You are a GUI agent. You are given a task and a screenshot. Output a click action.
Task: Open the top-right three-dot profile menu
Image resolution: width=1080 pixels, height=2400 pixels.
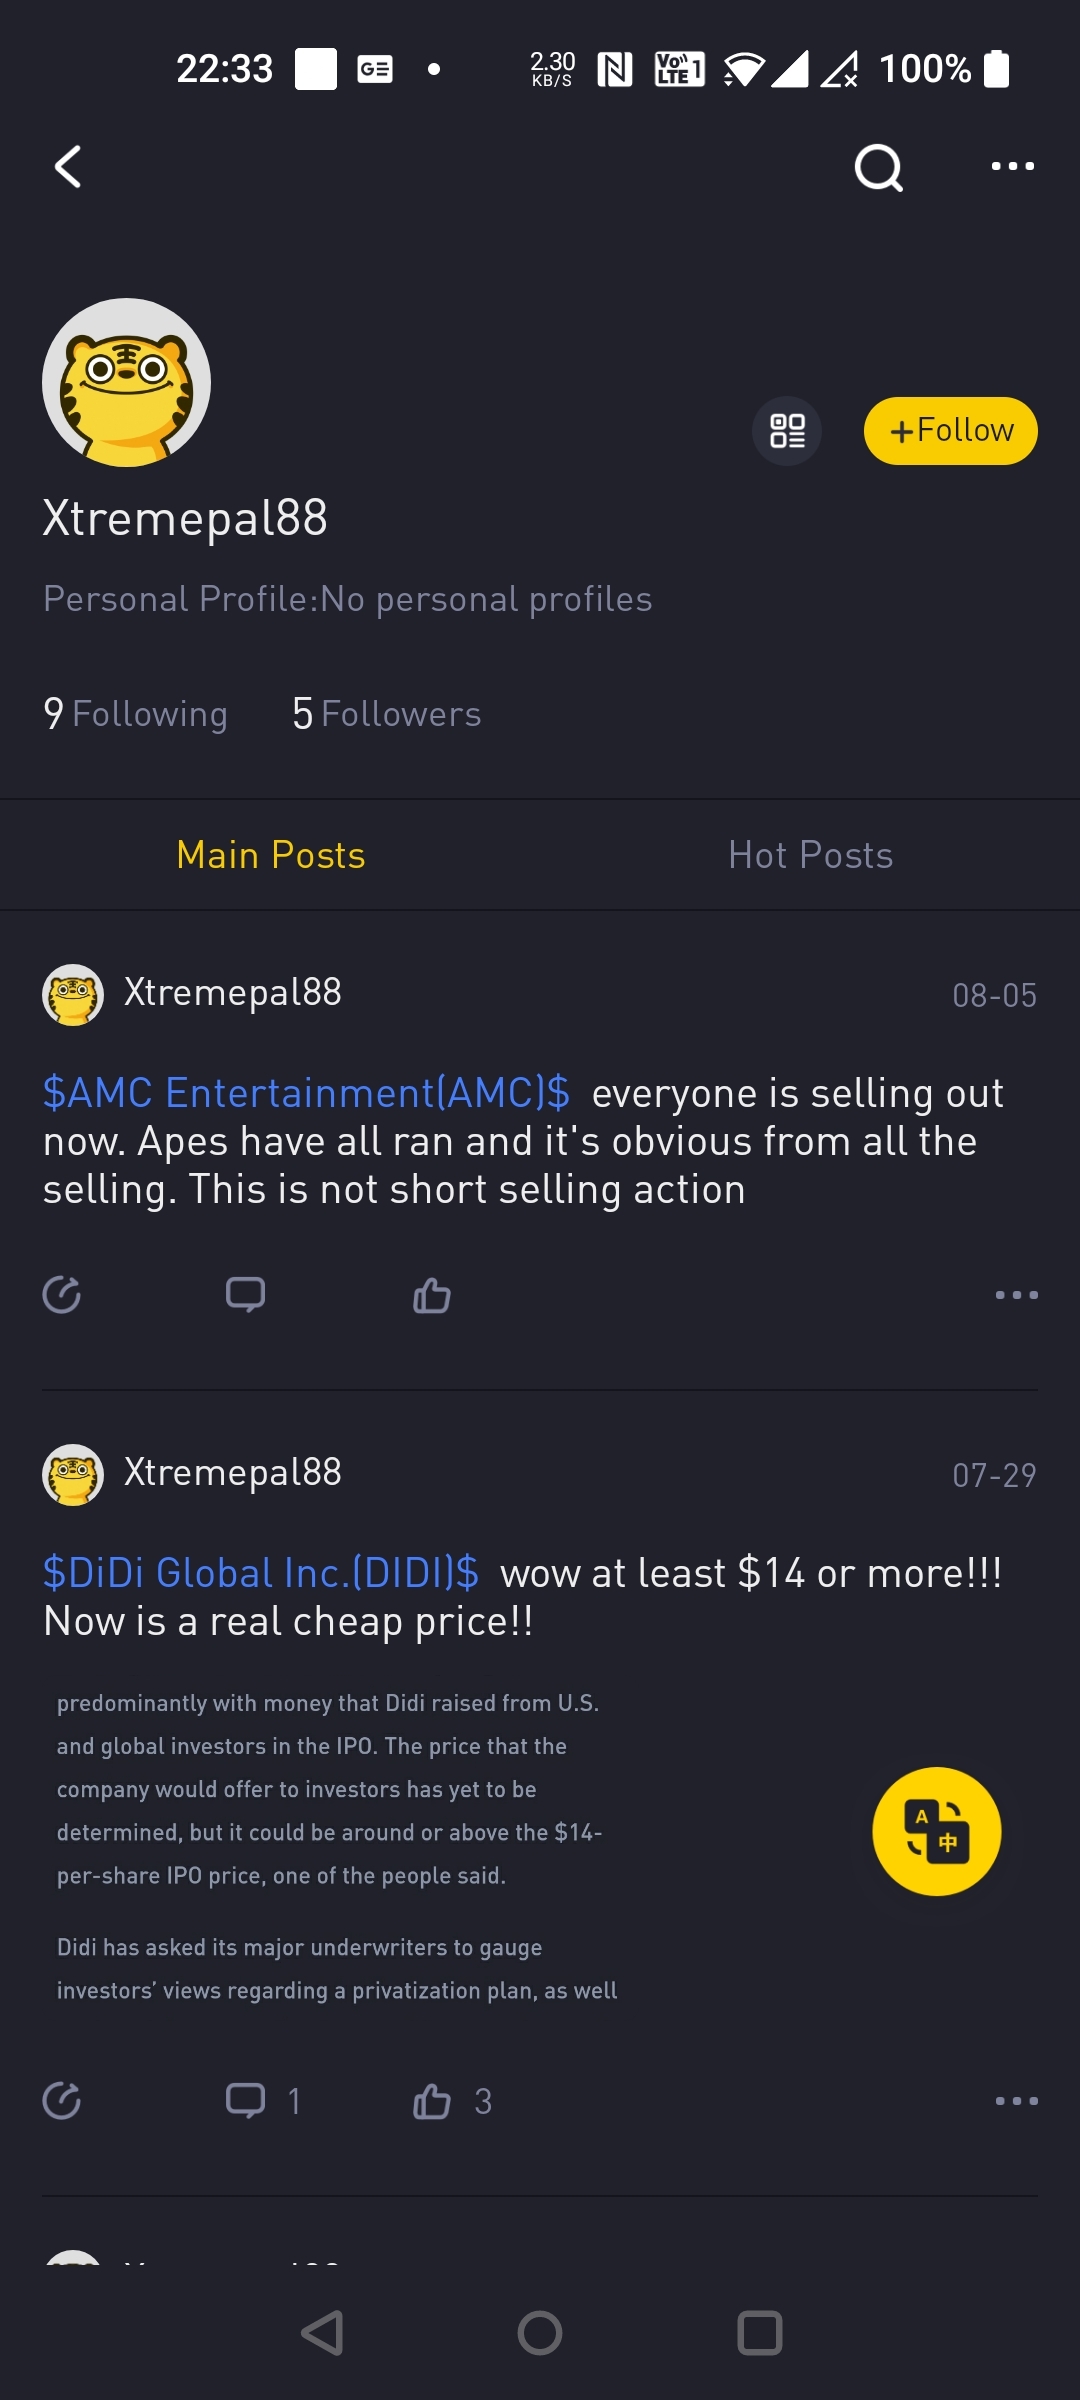coord(1012,167)
